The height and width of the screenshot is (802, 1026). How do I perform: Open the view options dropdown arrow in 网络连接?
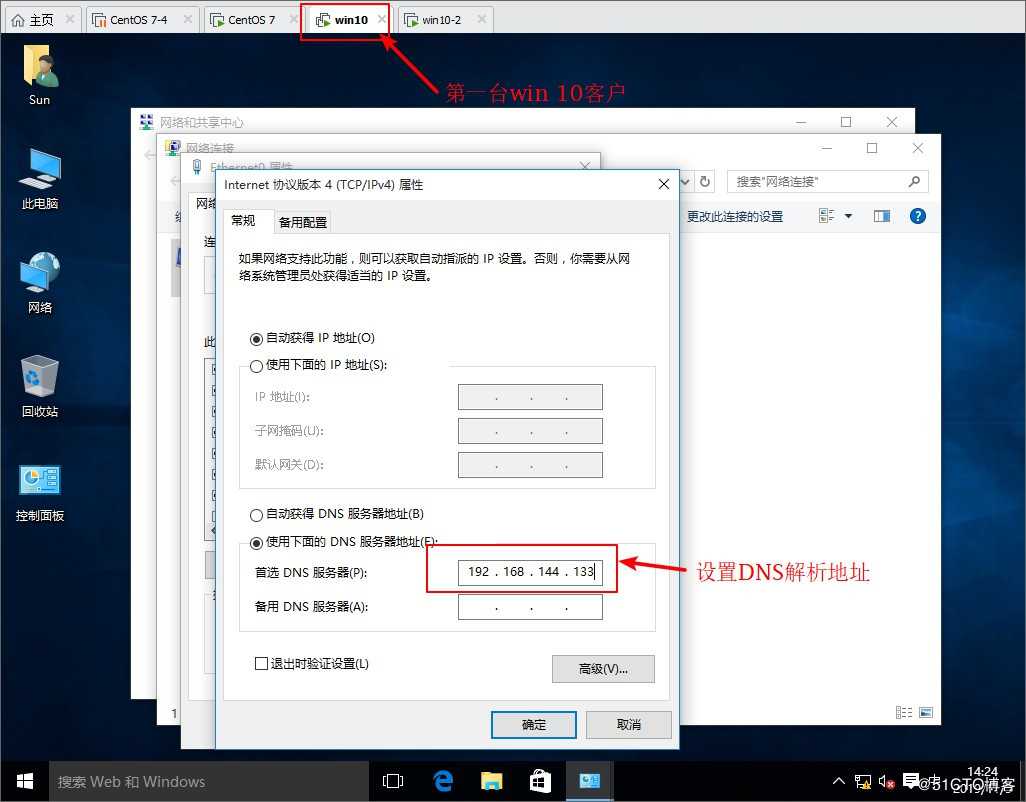[849, 217]
